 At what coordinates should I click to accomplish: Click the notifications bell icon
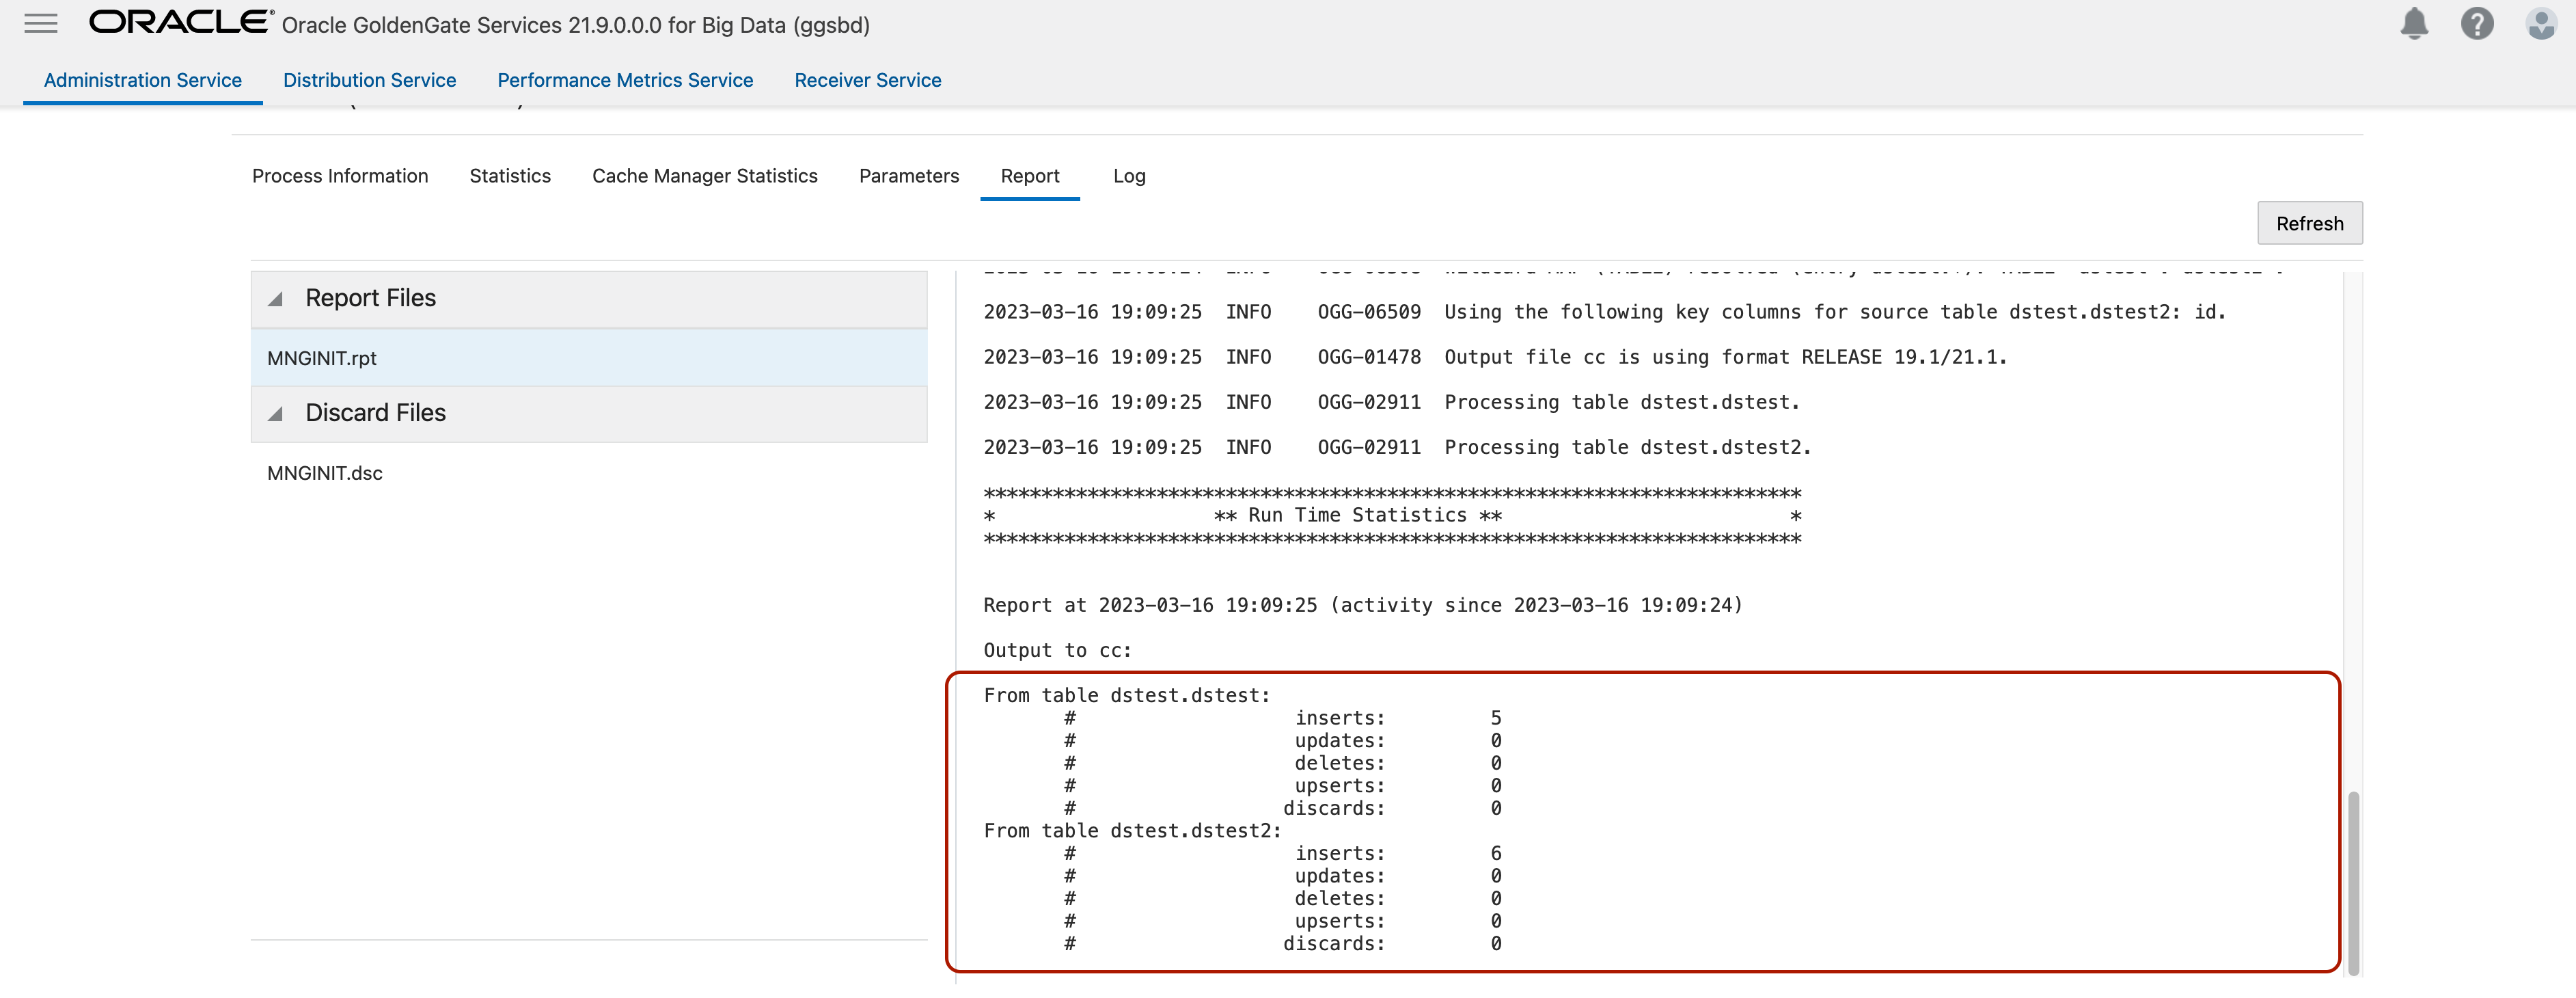[2413, 23]
